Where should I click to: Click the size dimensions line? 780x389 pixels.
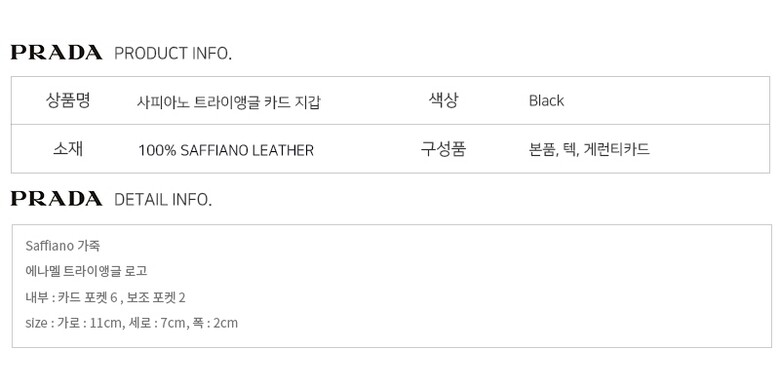(x=131, y=323)
